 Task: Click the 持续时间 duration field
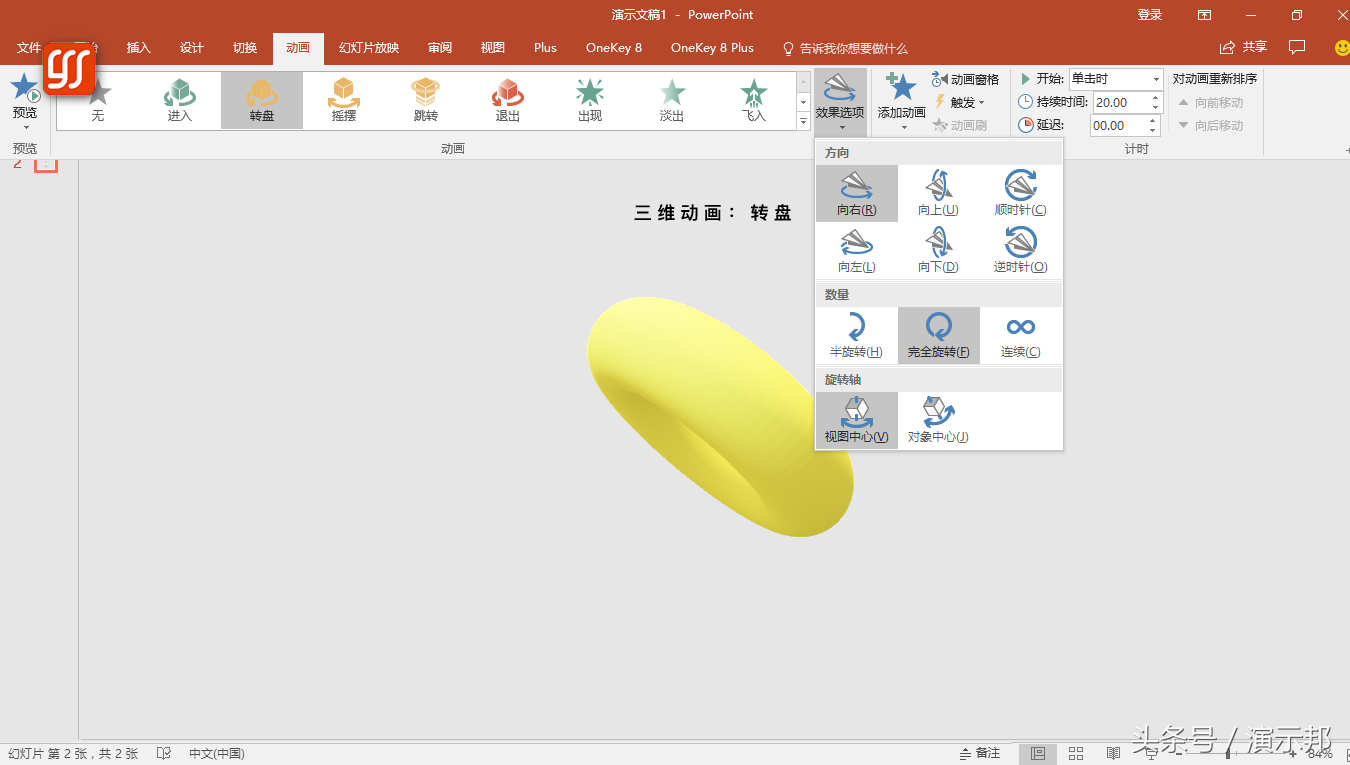pyautogui.click(x=1128, y=102)
